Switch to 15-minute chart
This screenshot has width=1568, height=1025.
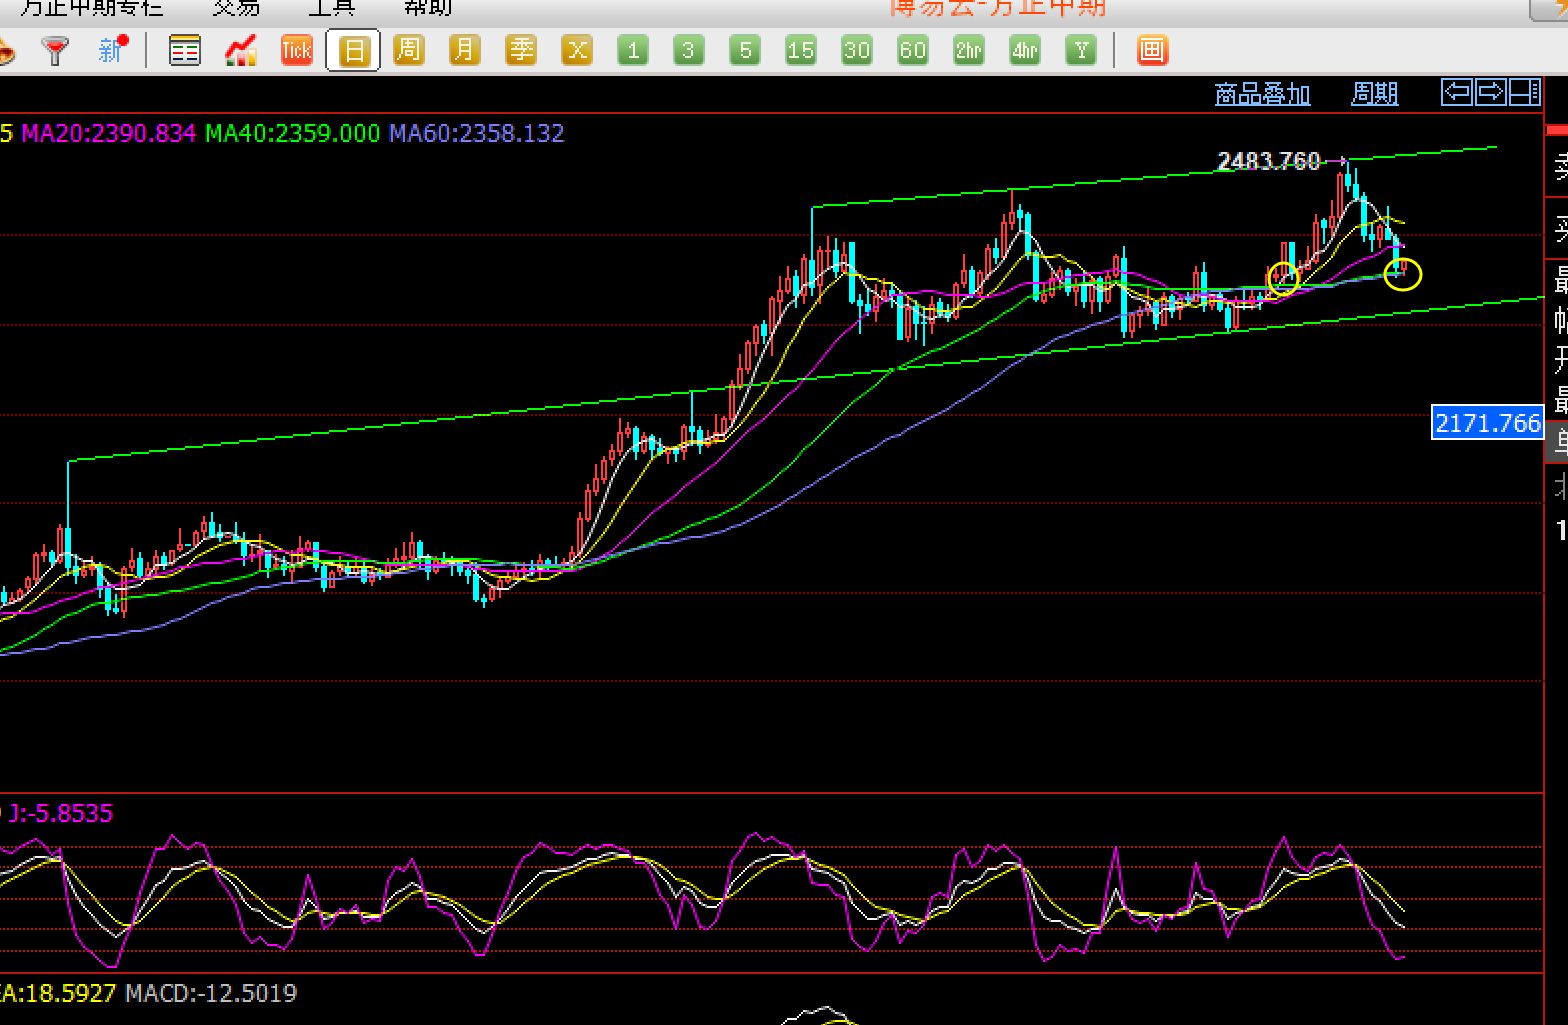point(801,50)
